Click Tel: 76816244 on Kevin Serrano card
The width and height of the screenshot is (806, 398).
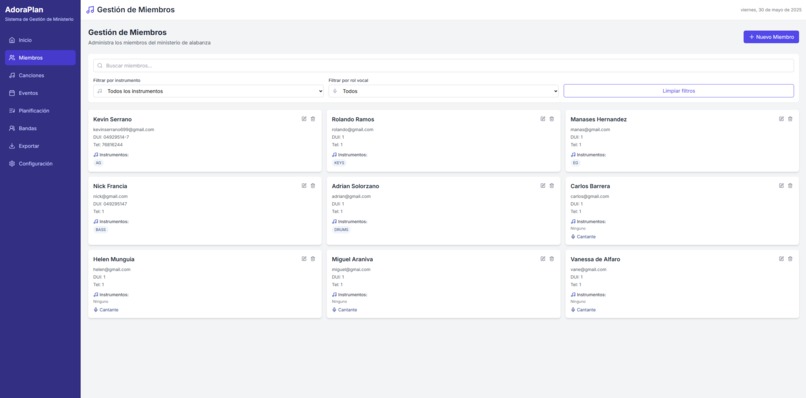point(108,144)
